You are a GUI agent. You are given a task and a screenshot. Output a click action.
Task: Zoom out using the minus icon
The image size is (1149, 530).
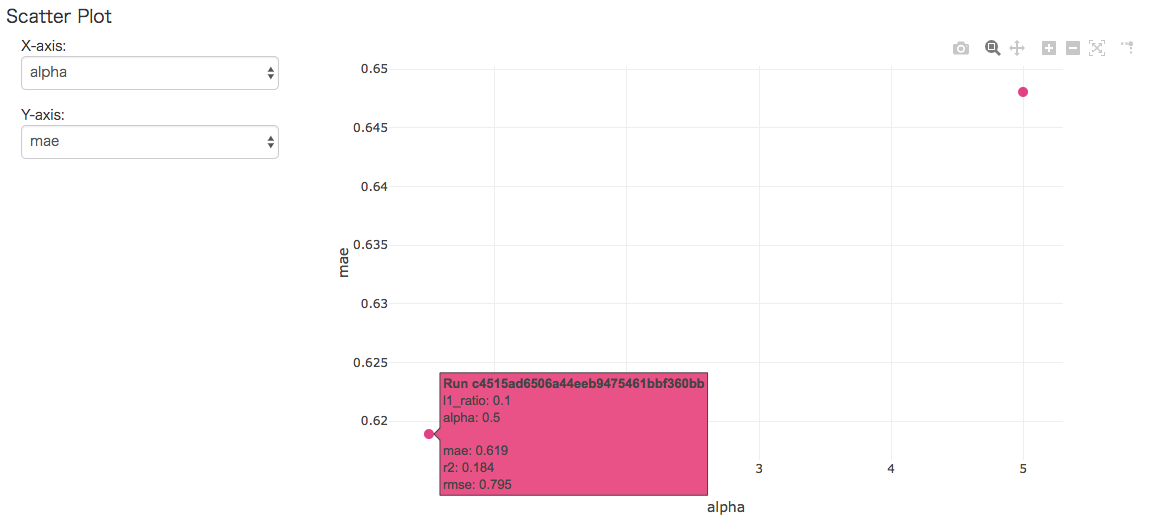1073,48
